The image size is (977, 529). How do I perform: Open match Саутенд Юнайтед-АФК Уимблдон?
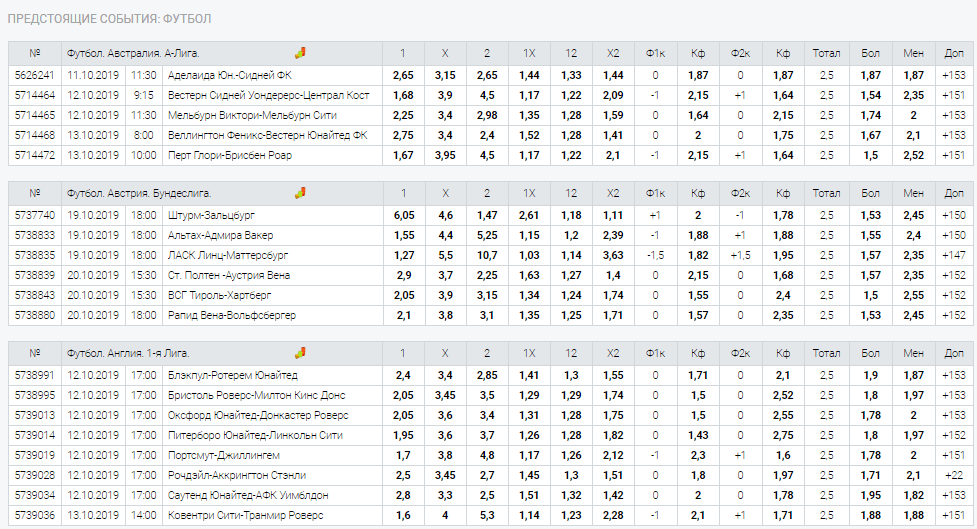[x=248, y=495]
